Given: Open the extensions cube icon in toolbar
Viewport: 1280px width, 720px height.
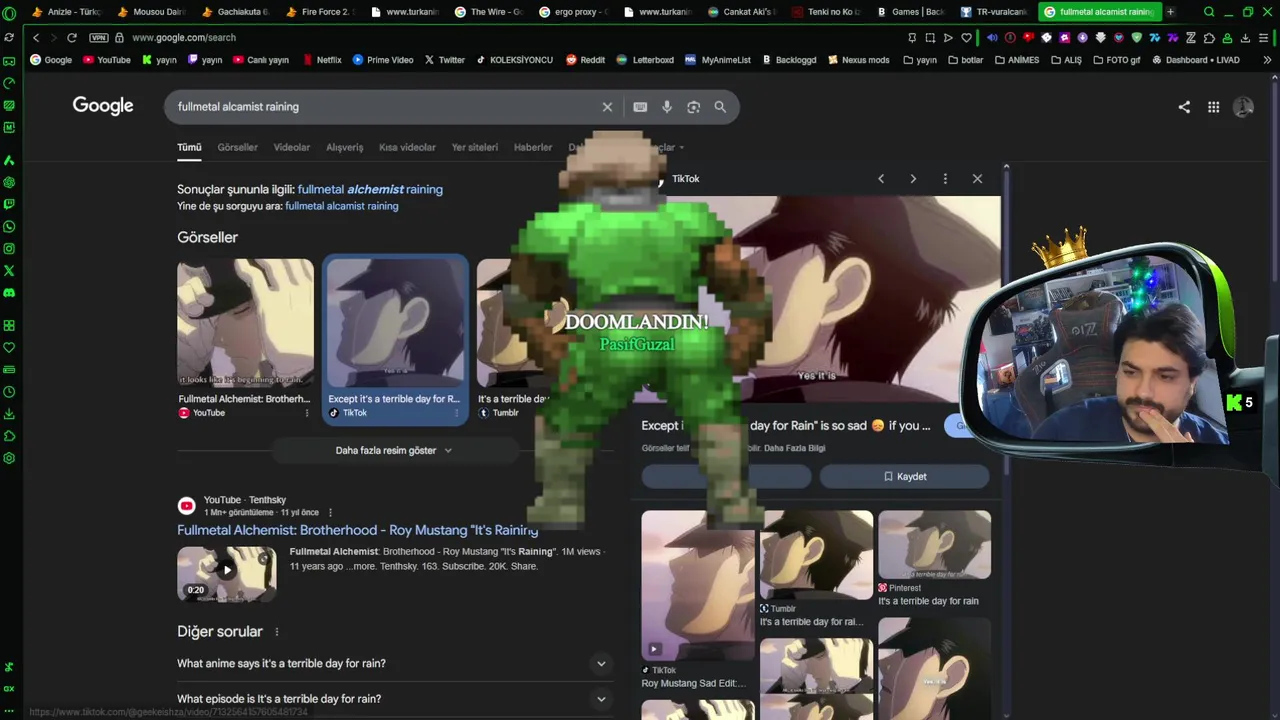Looking at the screenshot, I should tap(1209, 38).
